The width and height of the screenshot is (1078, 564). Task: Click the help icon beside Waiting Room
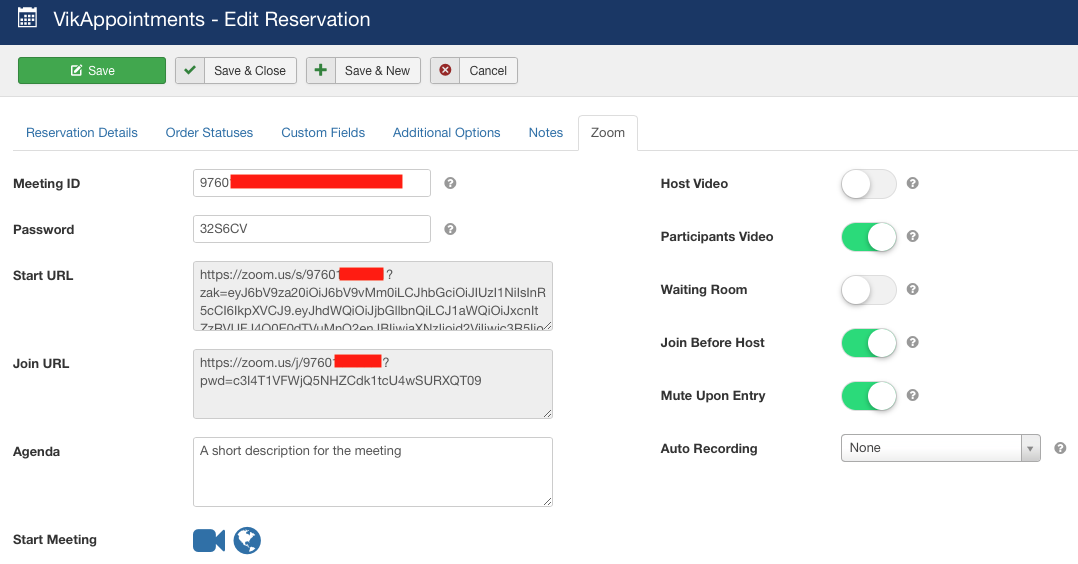coord(912,290)
